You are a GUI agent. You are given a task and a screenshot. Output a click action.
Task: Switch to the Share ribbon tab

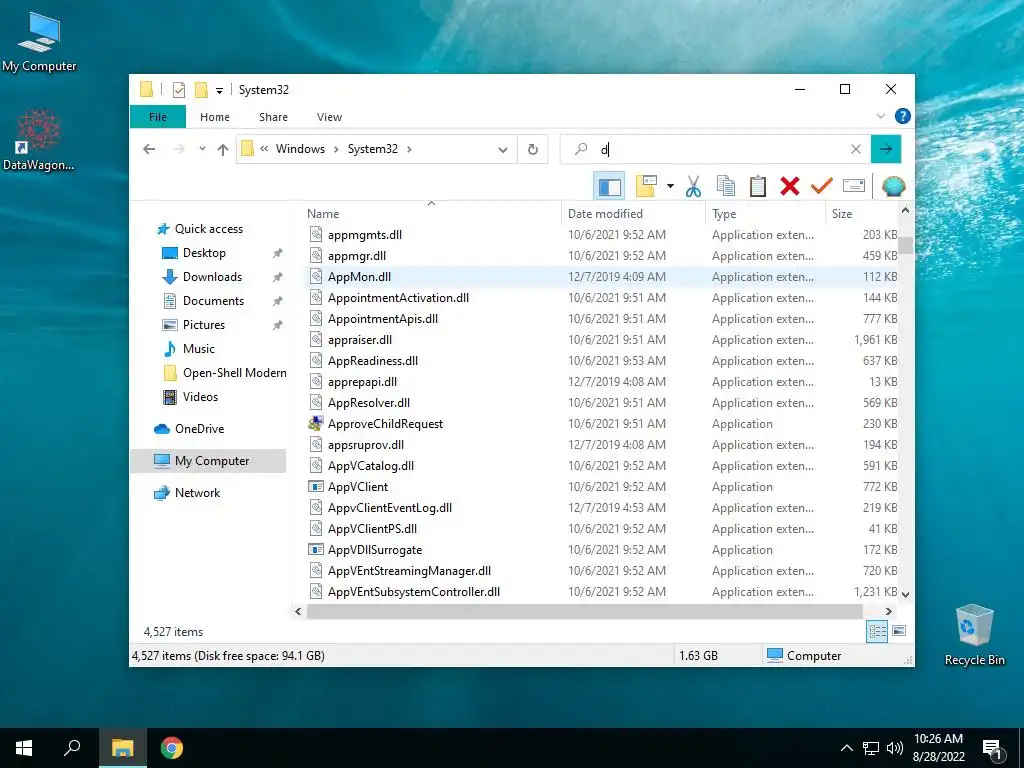[x=273, y=117]
